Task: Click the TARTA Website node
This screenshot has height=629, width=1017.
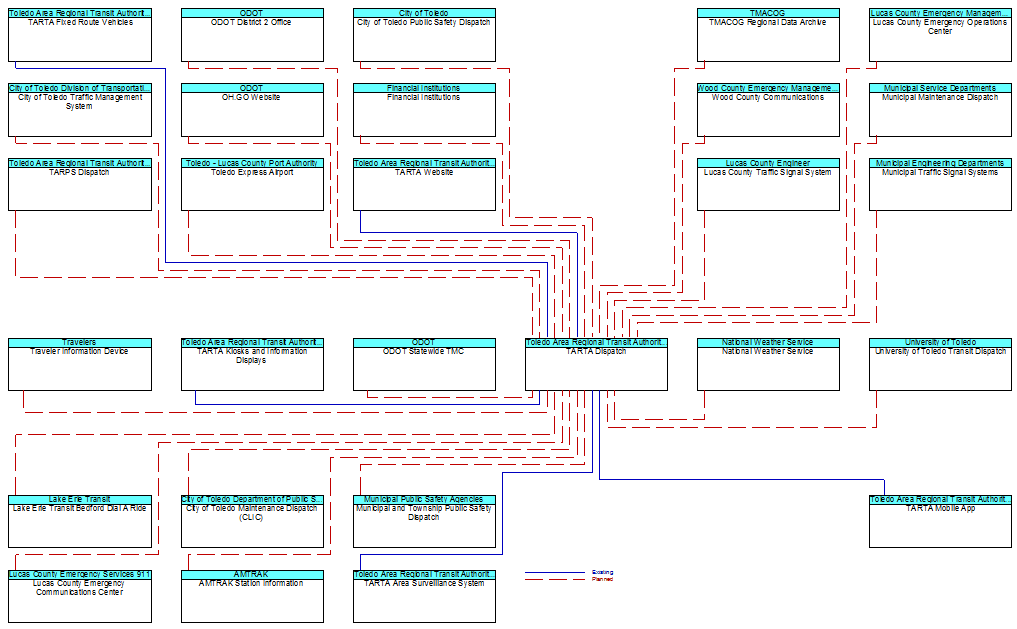Action: point(424,185)
